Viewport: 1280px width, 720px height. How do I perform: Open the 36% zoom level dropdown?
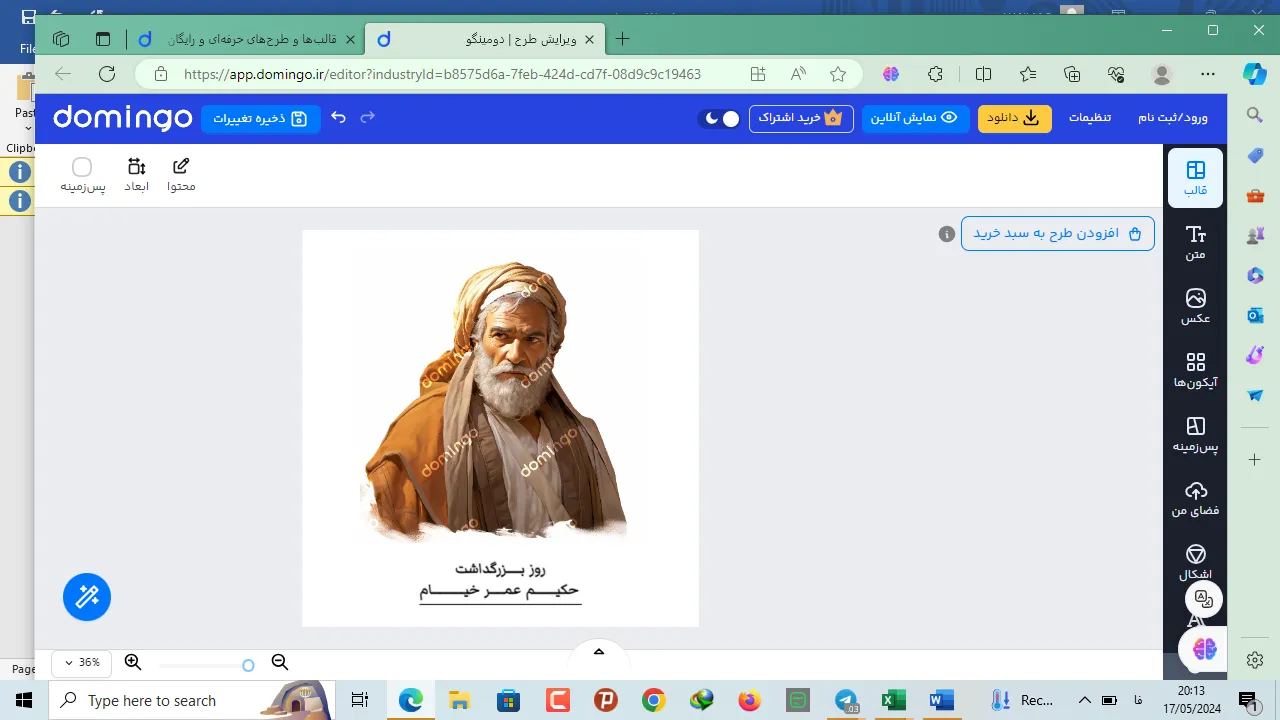click(x=81, y=662)
